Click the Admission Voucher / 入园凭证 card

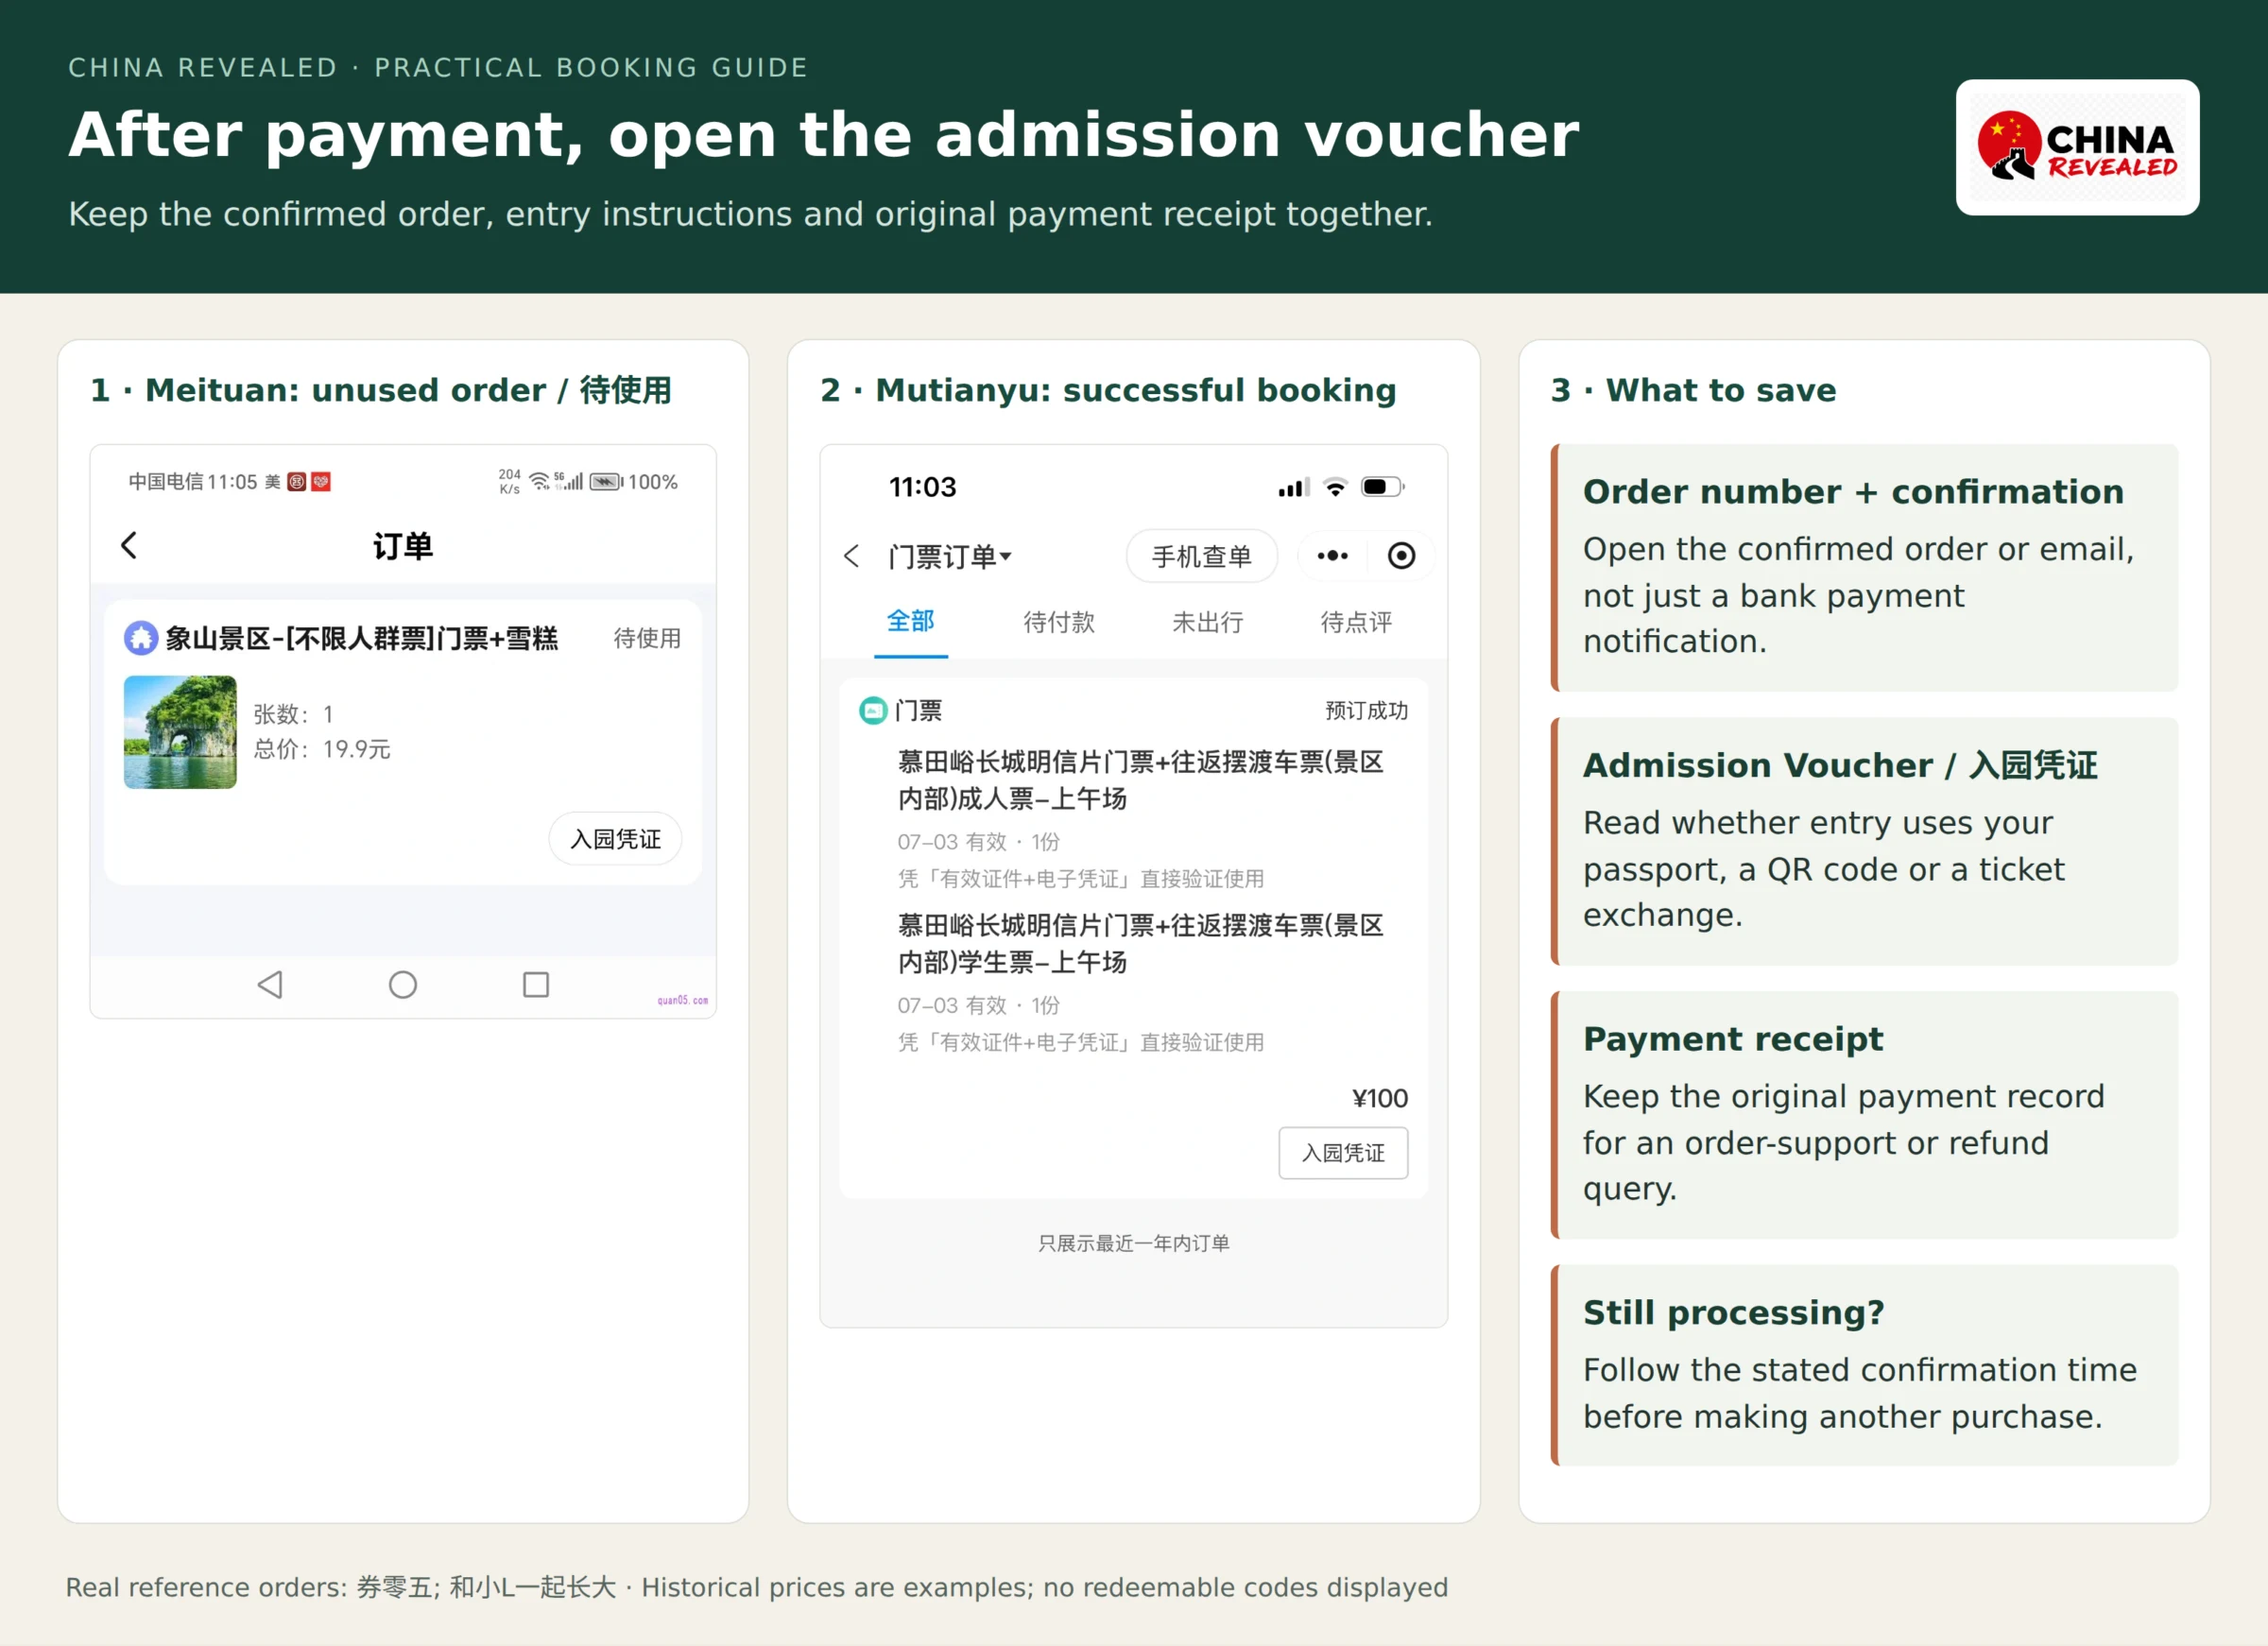(1864, 841)
